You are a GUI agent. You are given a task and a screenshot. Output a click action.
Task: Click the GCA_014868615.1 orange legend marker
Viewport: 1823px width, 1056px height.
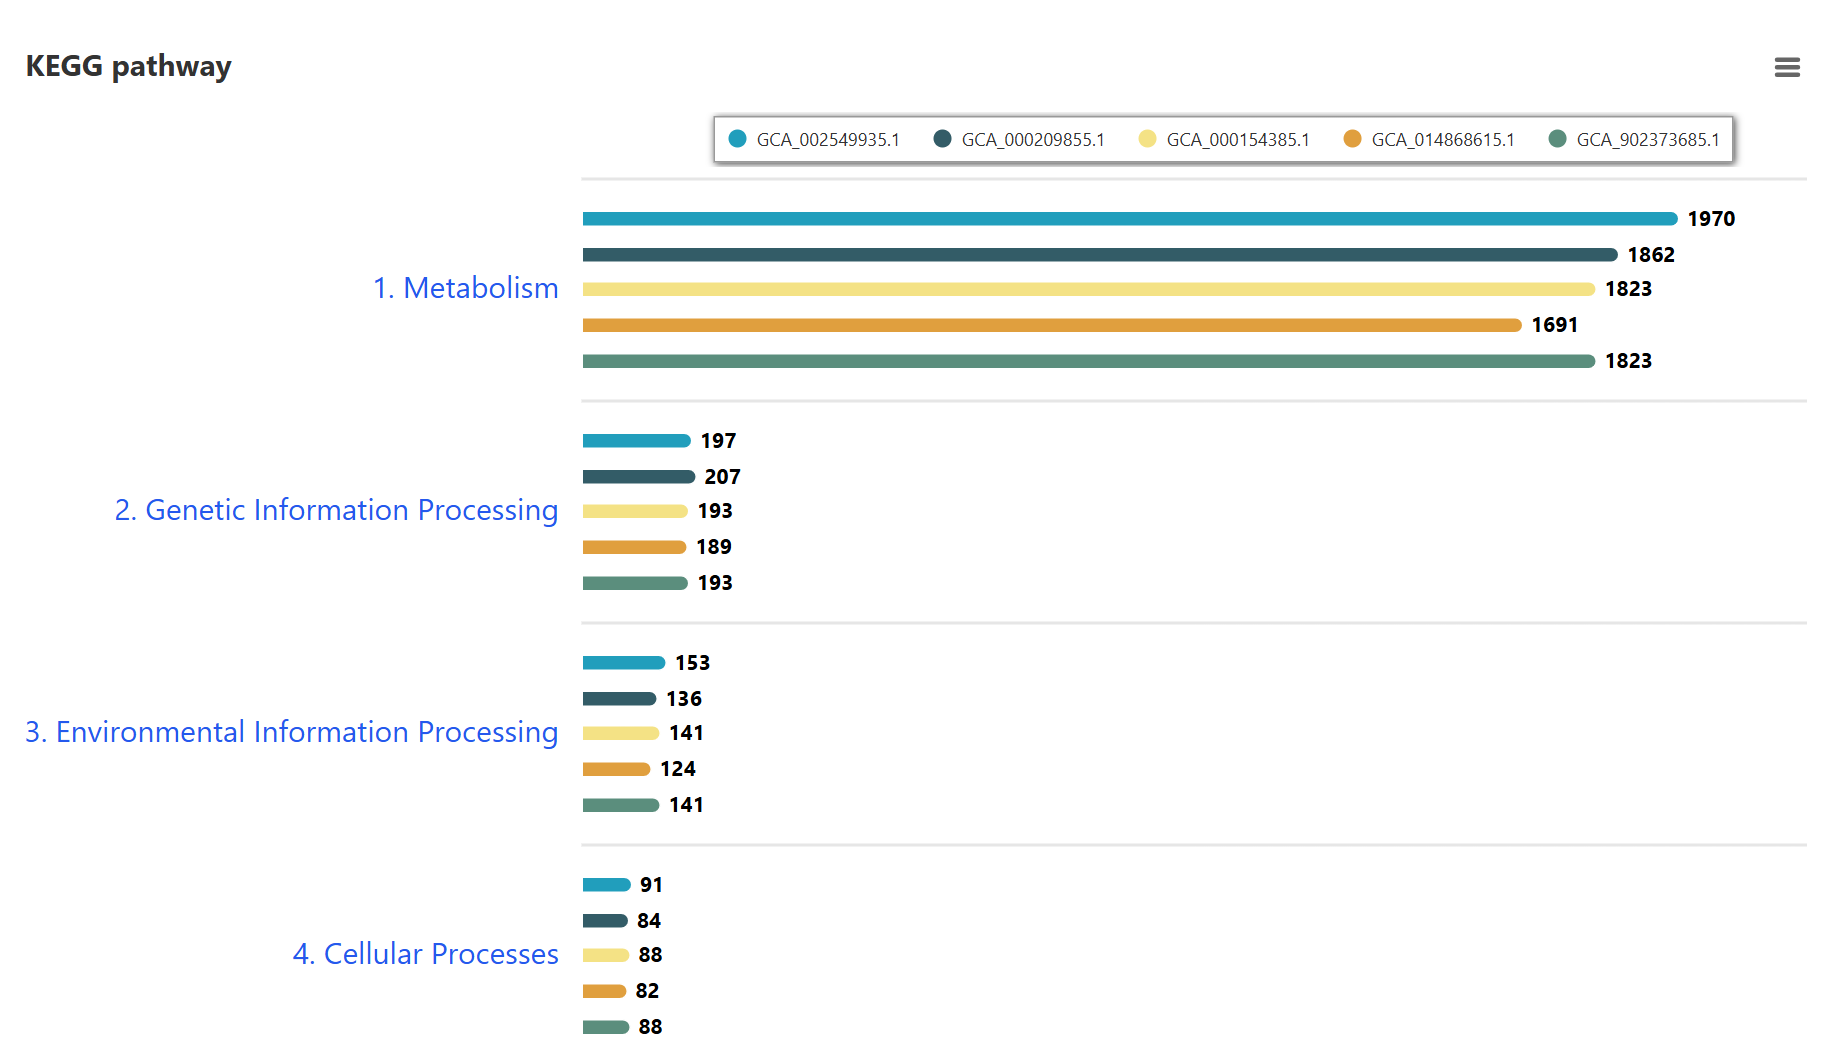click(1352, 139)
